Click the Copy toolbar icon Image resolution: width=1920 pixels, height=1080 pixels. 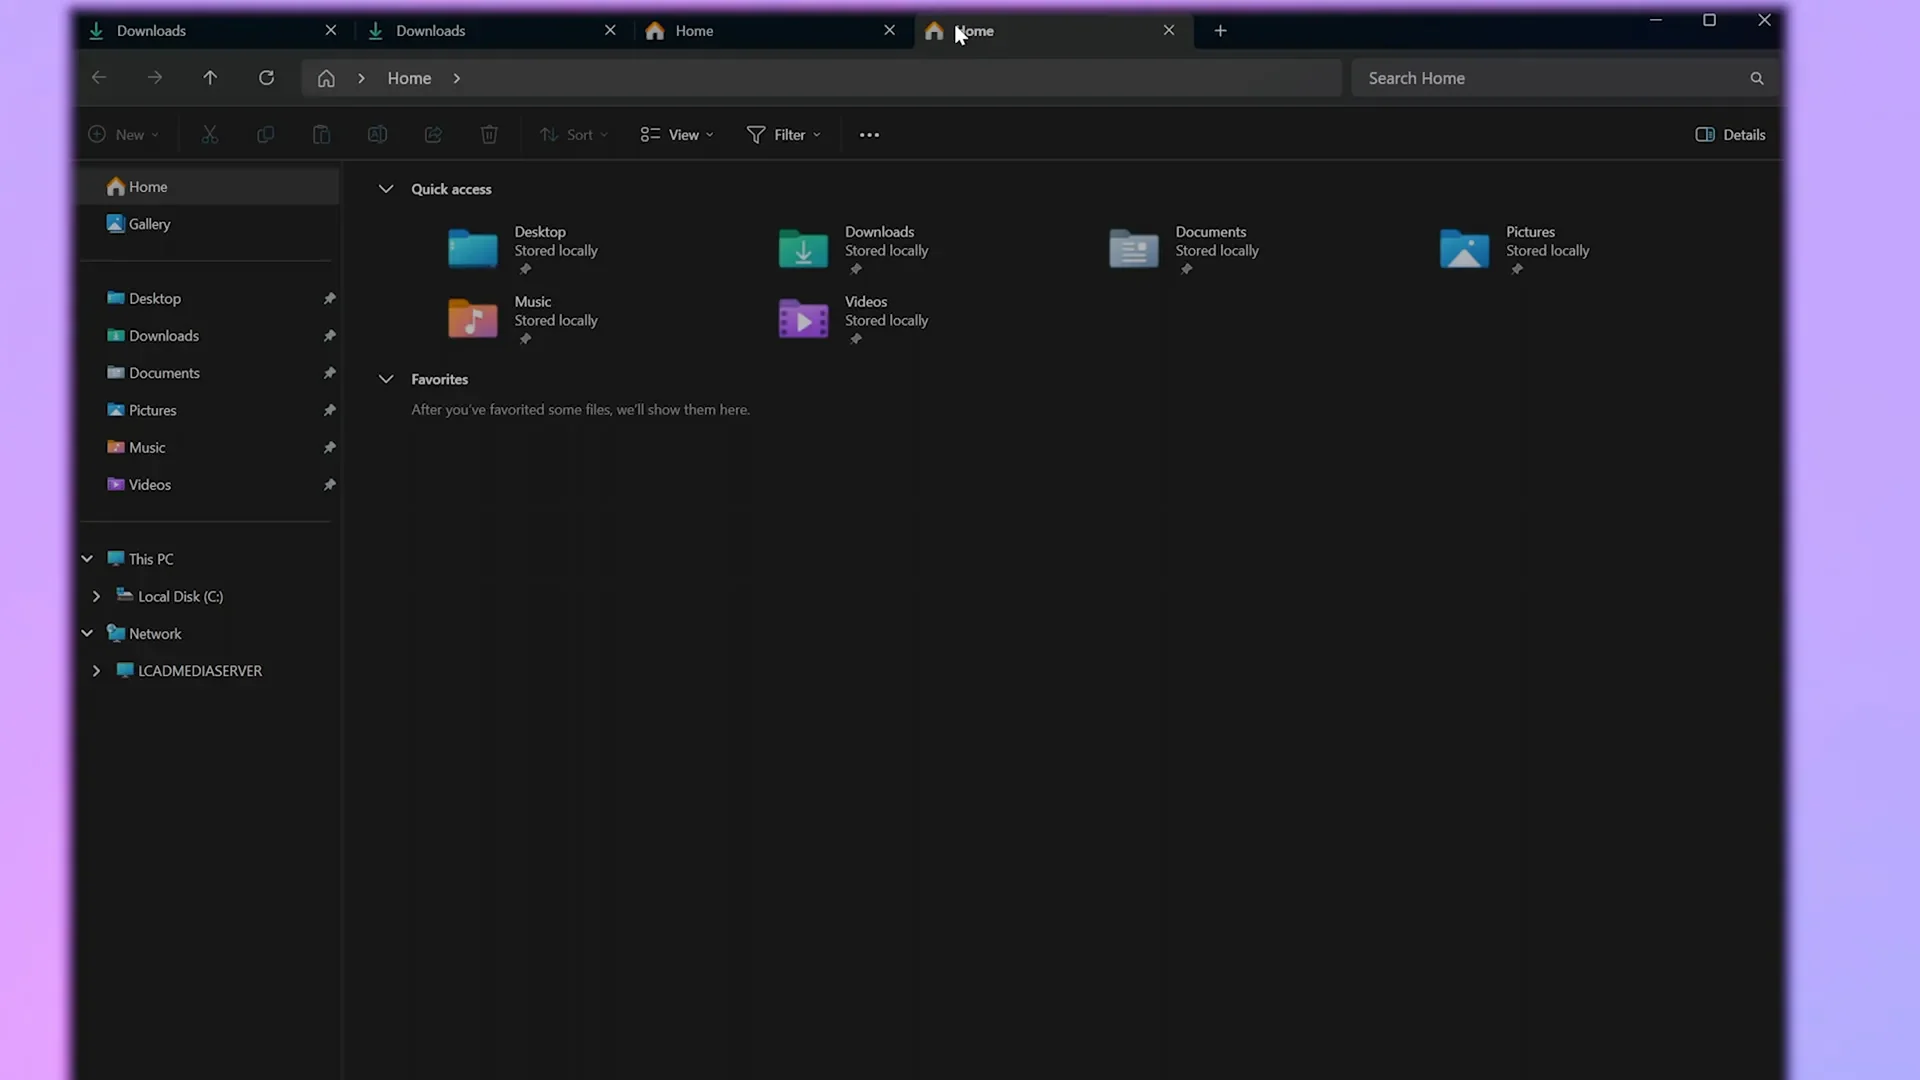coord(265,134)
